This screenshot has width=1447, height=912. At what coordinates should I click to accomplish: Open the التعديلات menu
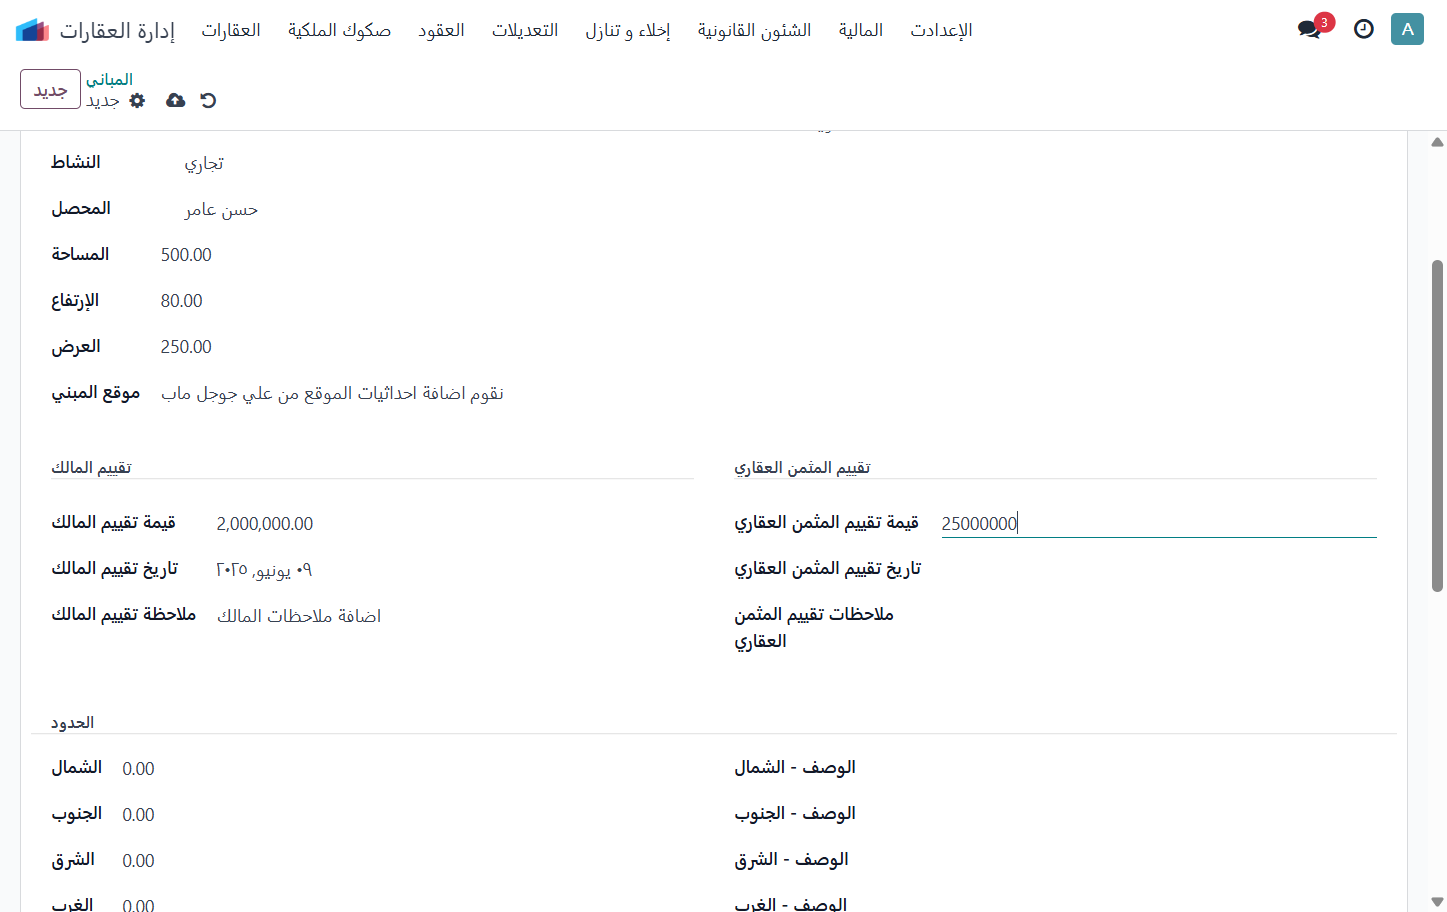click(525, 30)
